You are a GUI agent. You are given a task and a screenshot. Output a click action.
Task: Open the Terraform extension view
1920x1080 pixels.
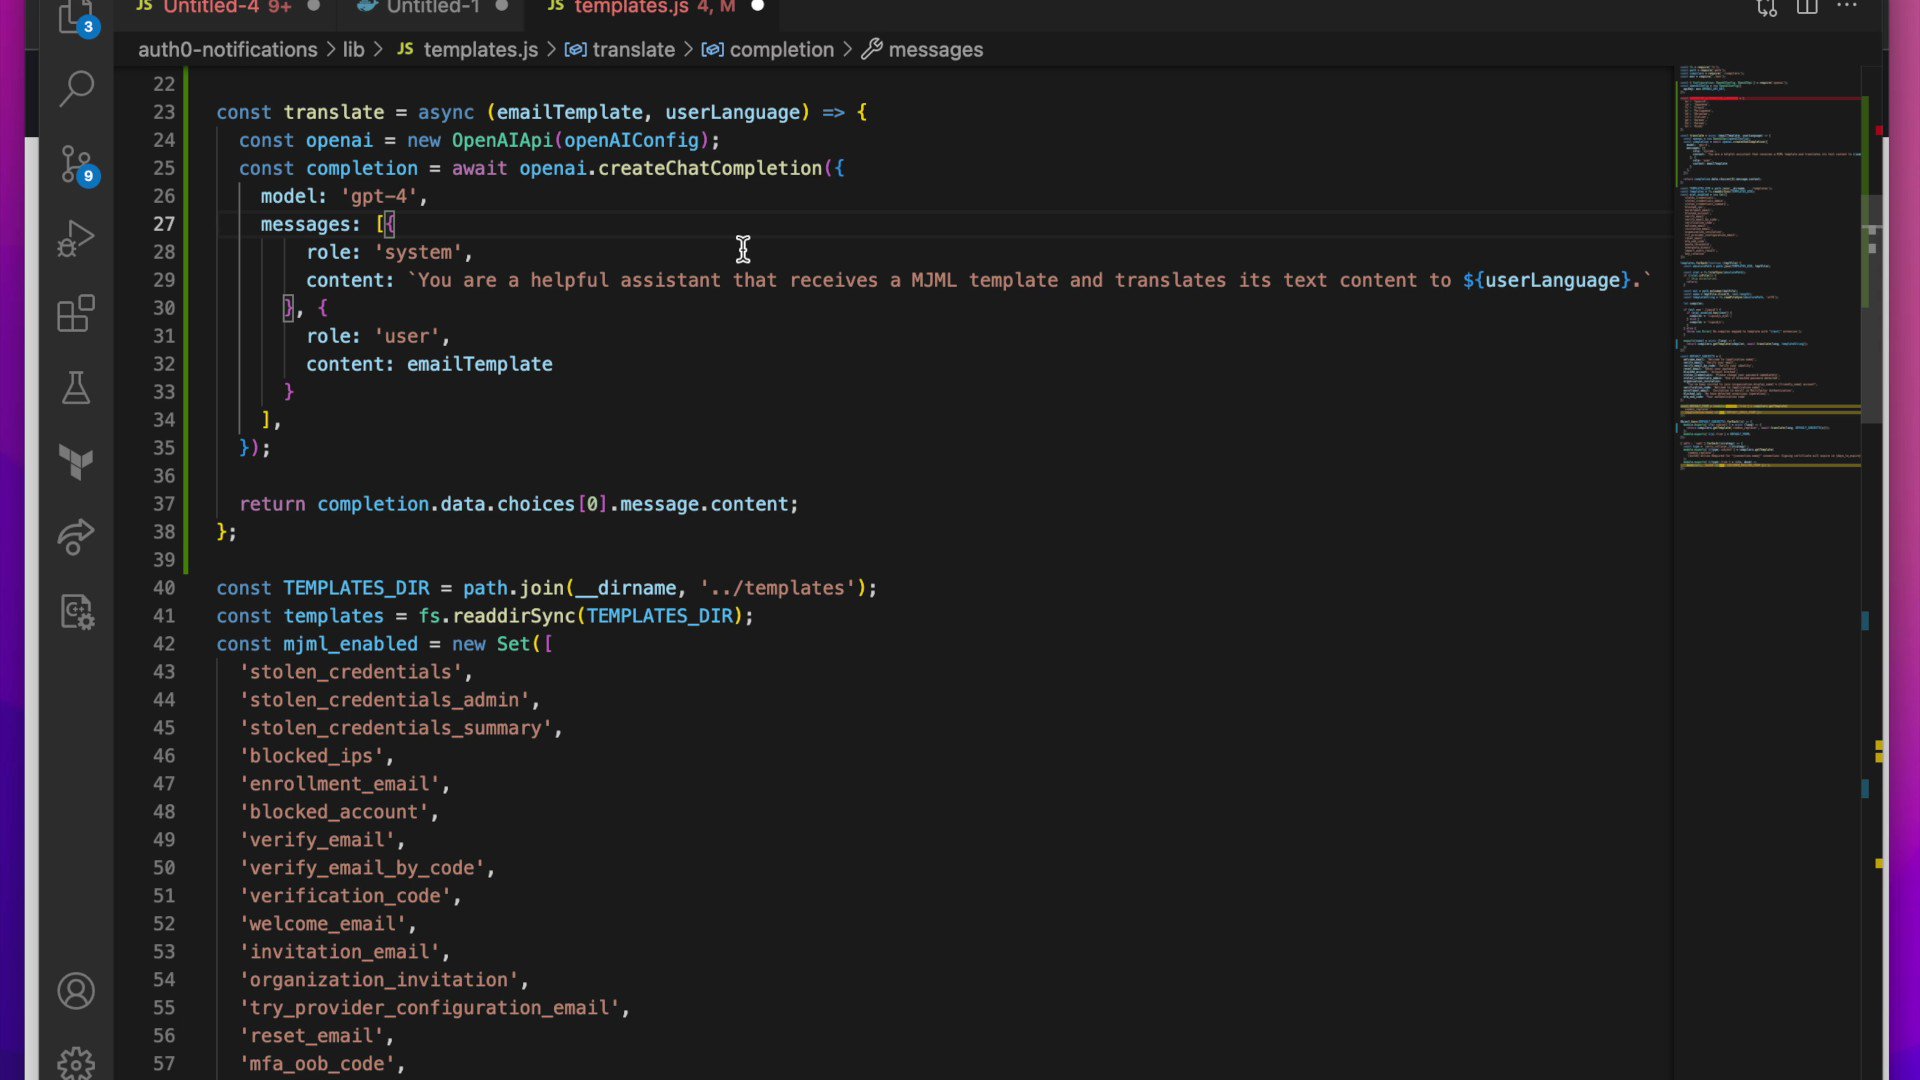click(76, 462)
